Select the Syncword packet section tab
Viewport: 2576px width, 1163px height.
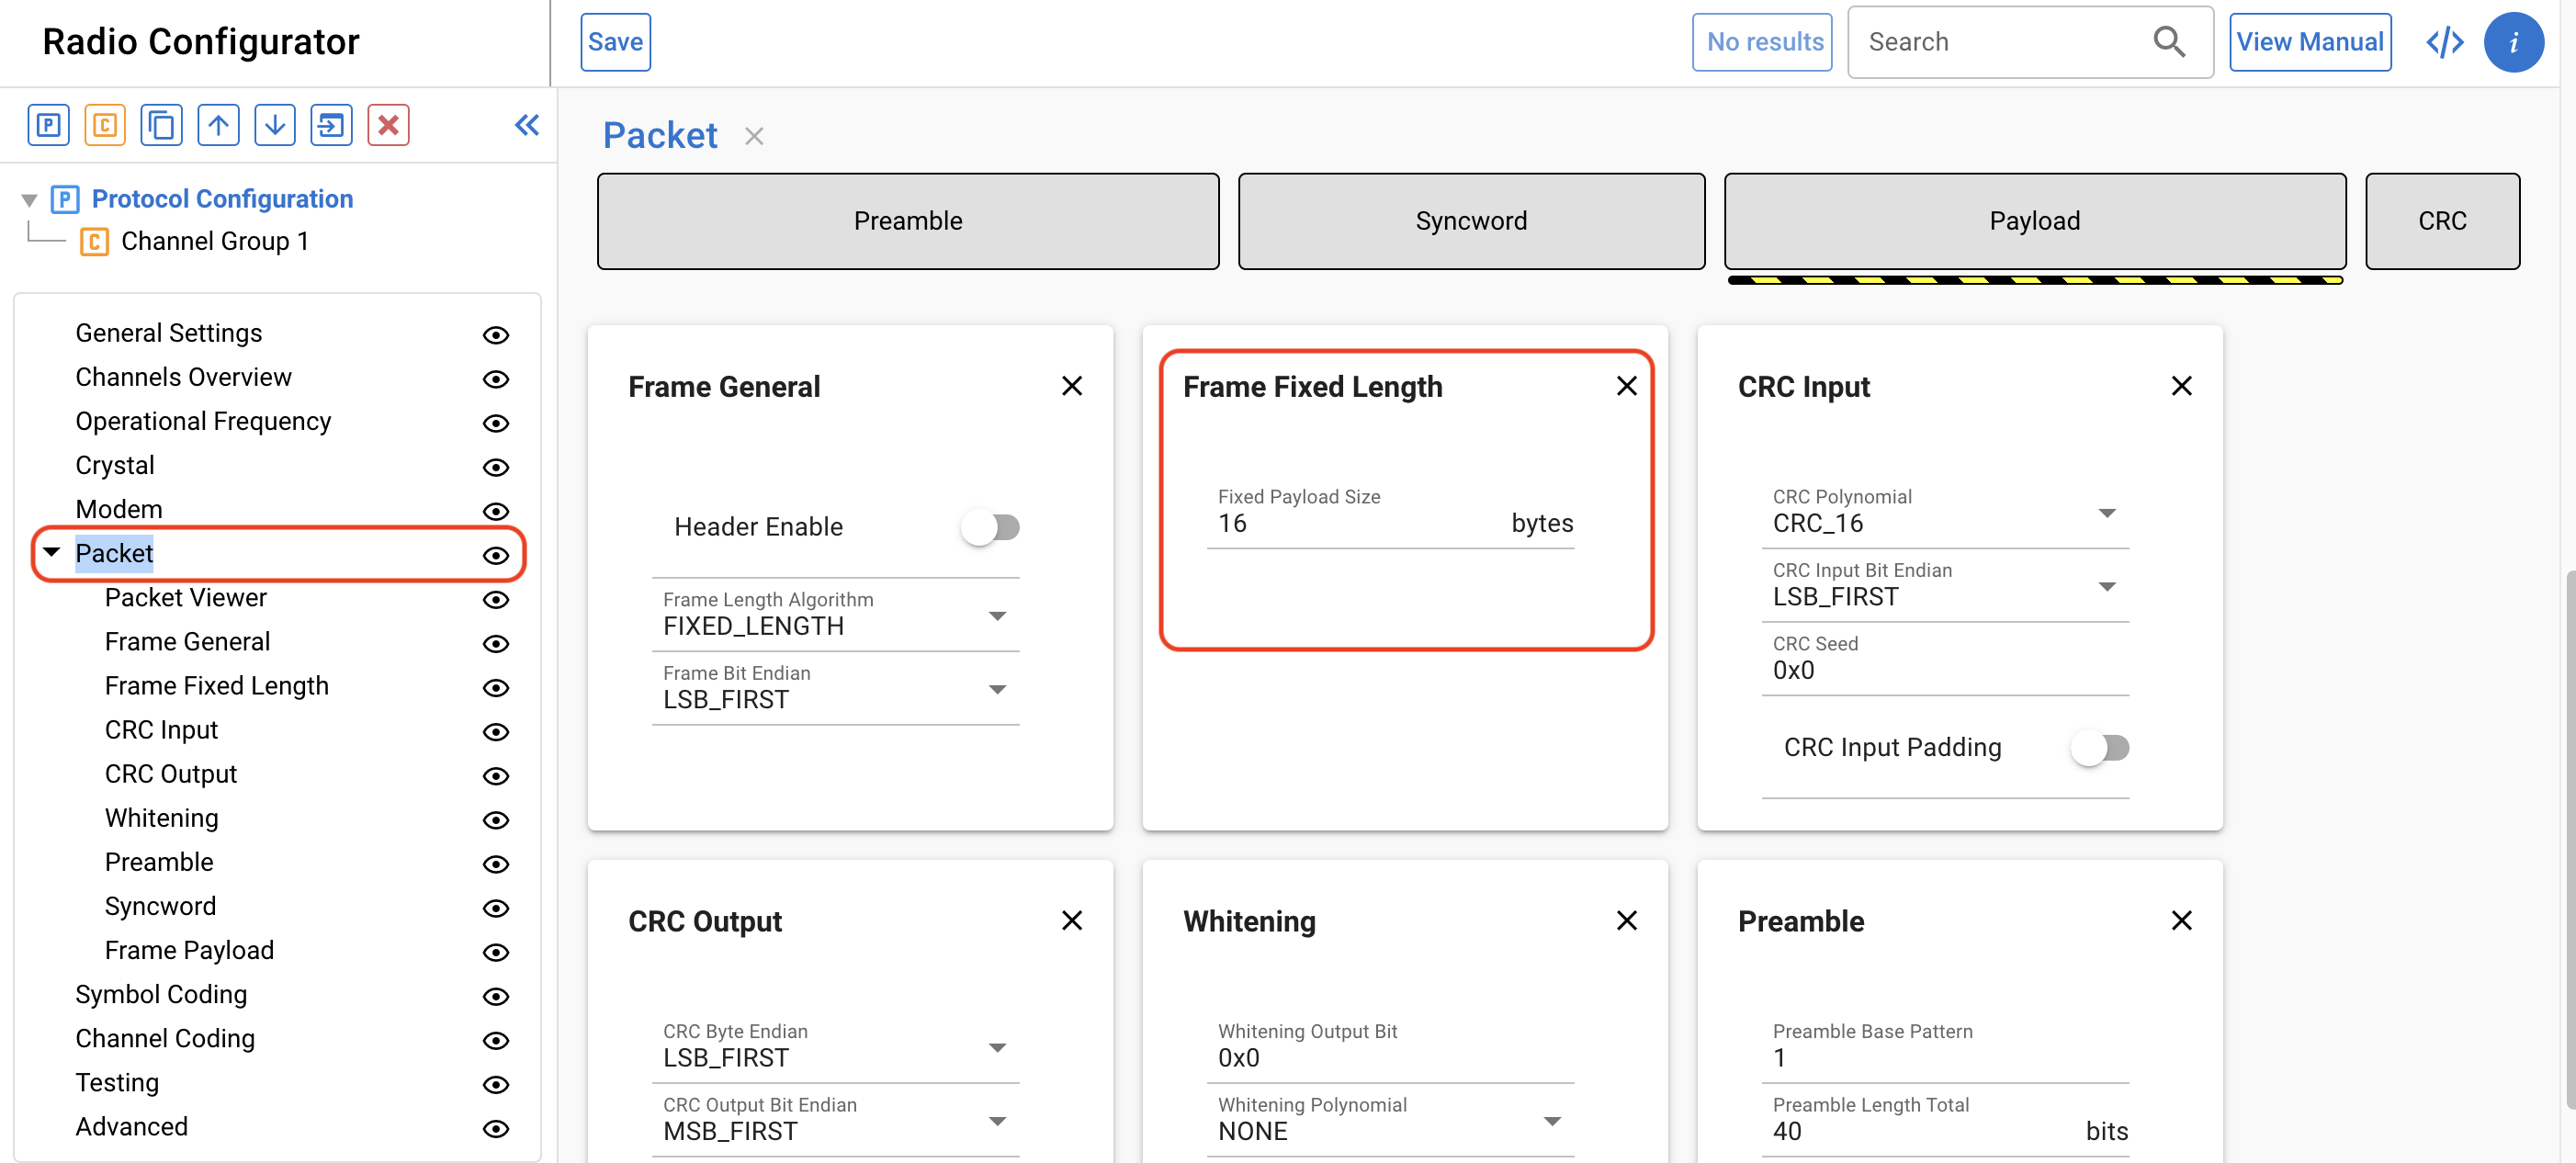[1470, 221]
